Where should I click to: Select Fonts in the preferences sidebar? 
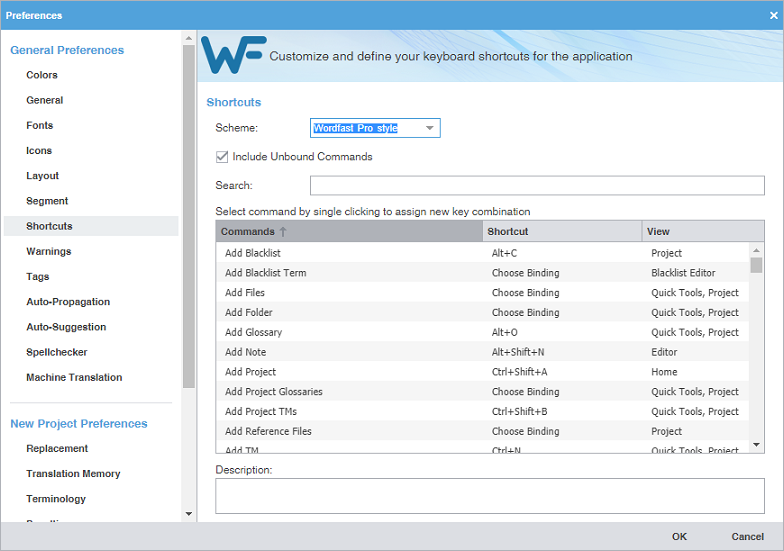40,126
